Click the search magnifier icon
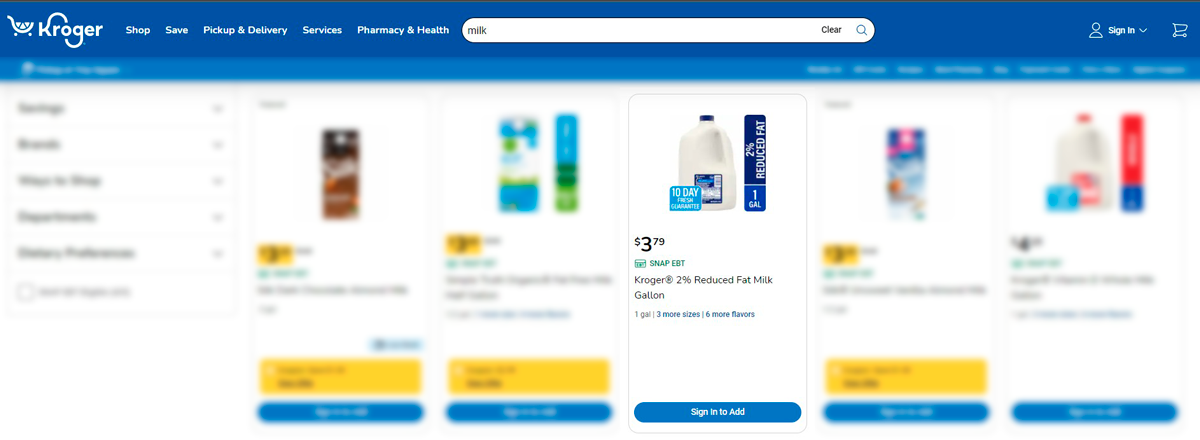The image size is (1200, 440). [861, 30]
